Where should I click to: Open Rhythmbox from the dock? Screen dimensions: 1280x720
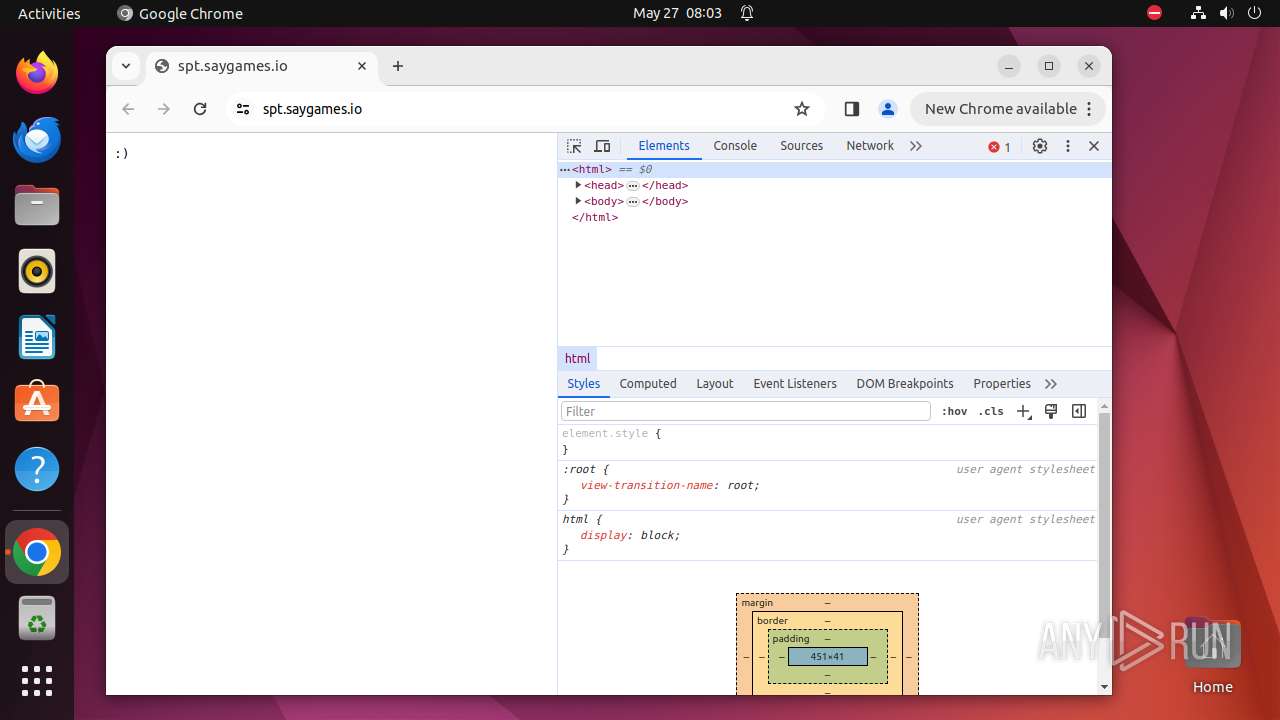coord(37,271)
